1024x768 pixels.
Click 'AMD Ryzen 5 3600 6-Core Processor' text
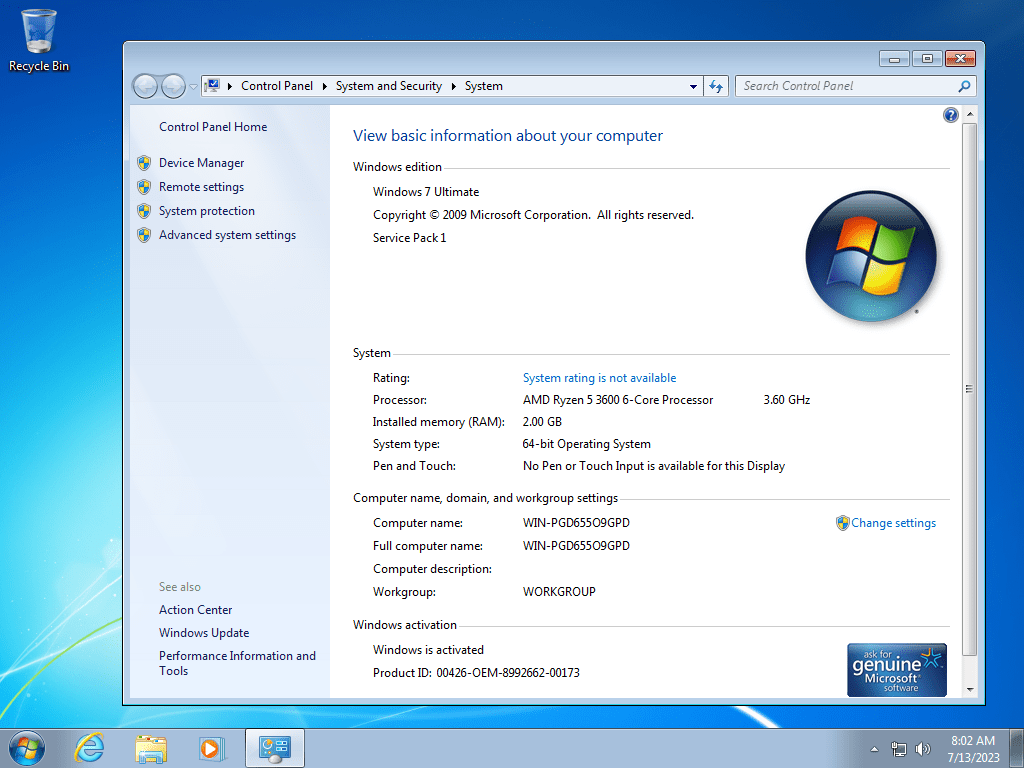coord(618,400)
